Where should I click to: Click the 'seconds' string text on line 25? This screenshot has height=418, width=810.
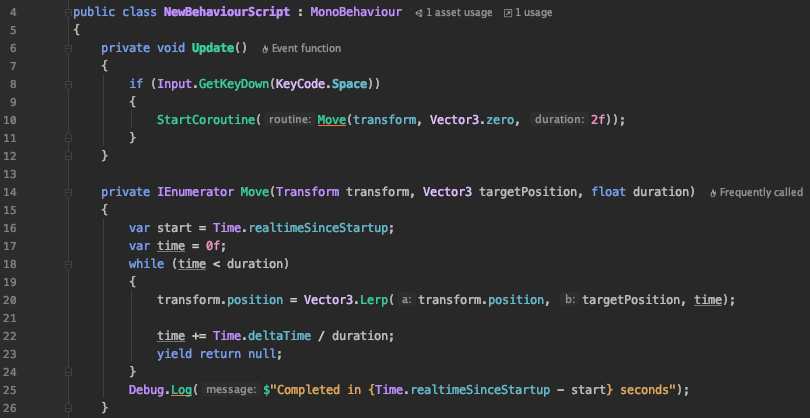(644, 390)
